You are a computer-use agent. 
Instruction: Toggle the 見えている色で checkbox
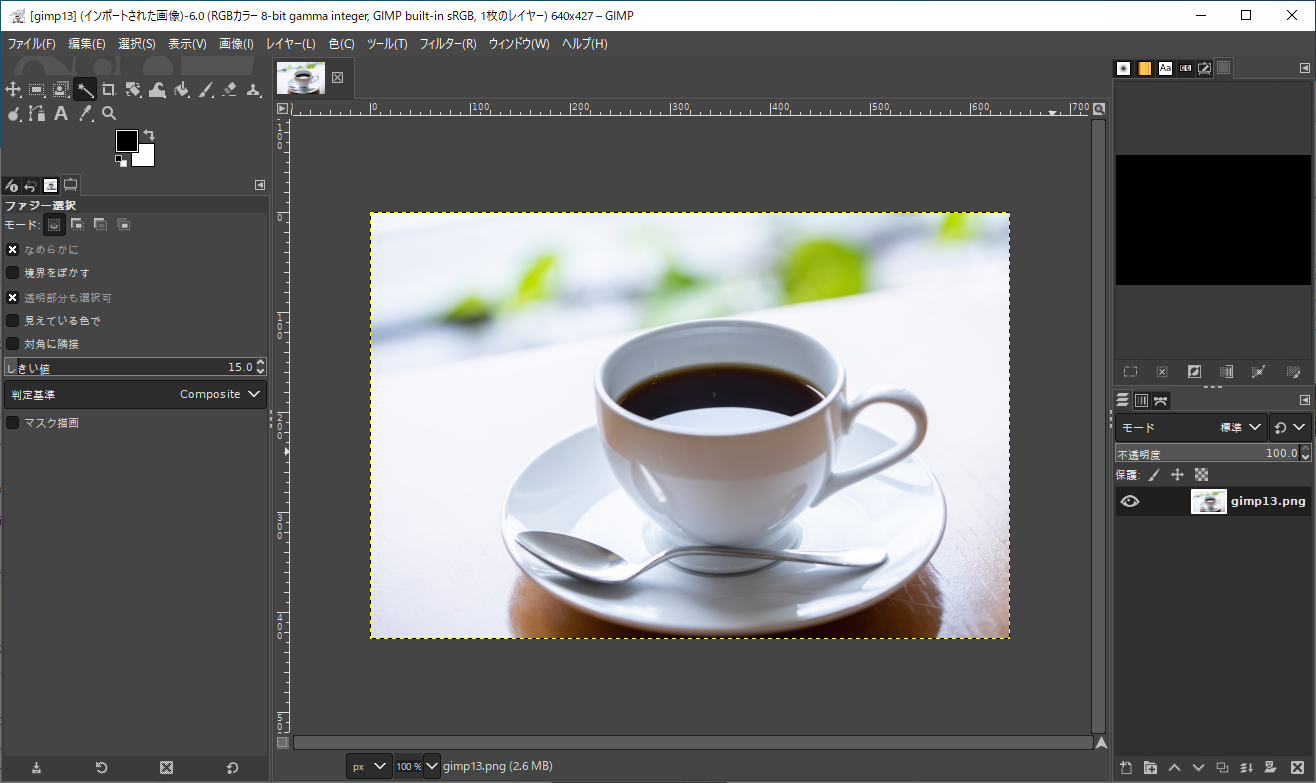(13, 321)
